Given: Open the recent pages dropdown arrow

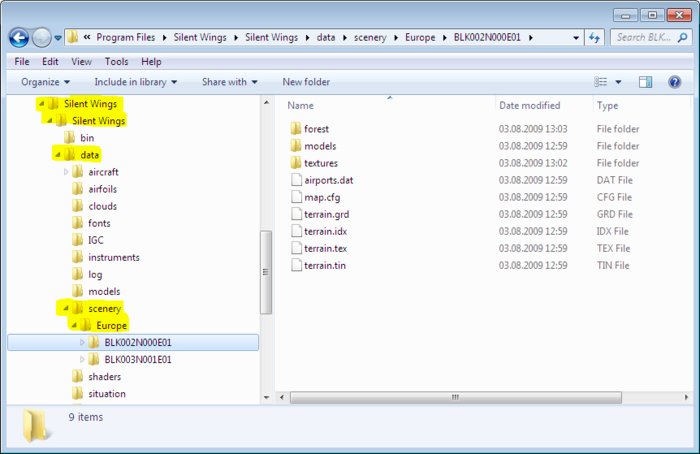Looking at the screenshot, I should (58, 38).
